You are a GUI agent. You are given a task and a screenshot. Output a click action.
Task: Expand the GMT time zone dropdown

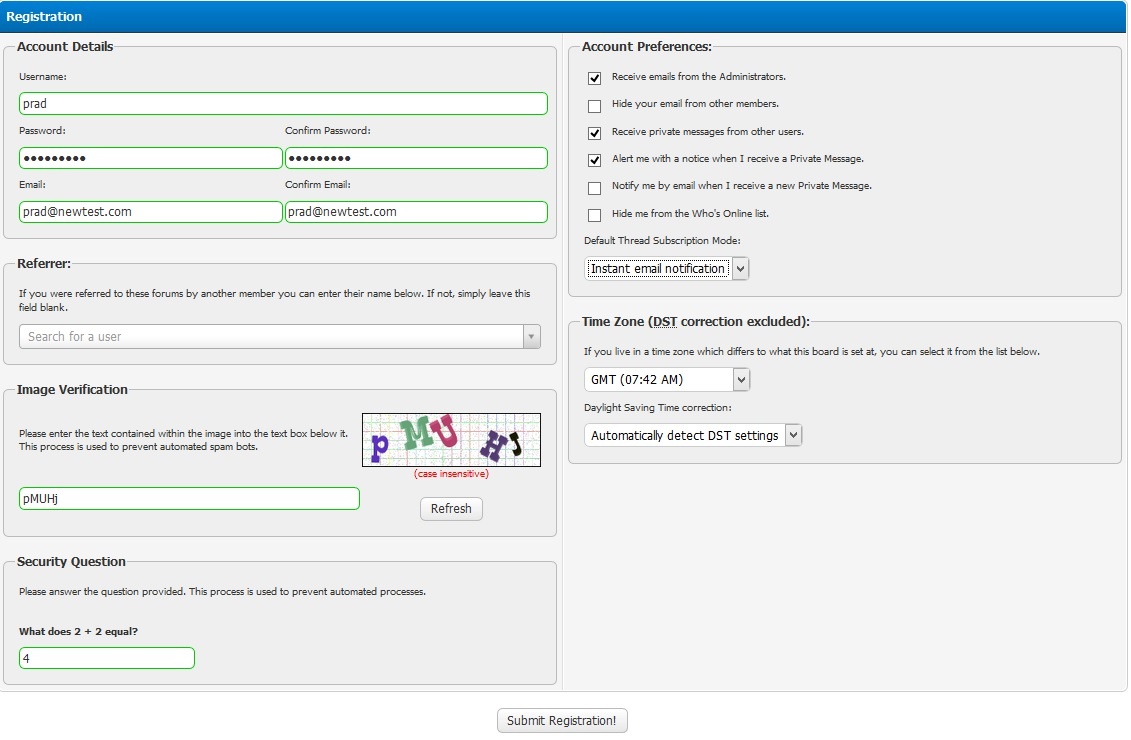pyautogui.click(x=667, y=380)
